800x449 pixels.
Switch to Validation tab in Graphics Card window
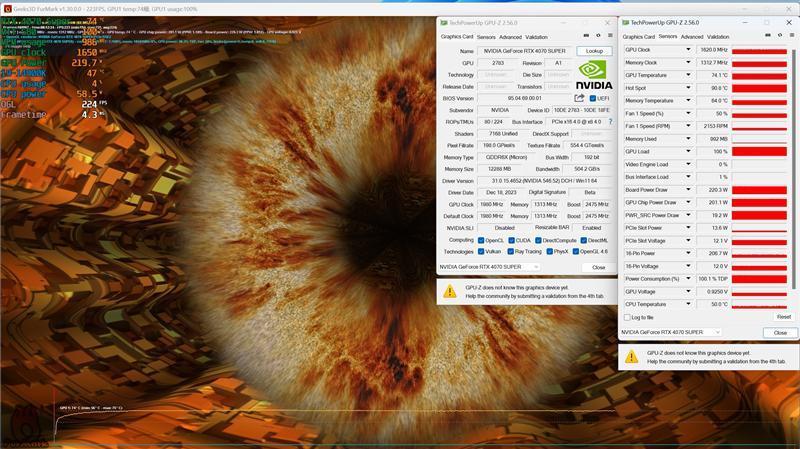536,37
